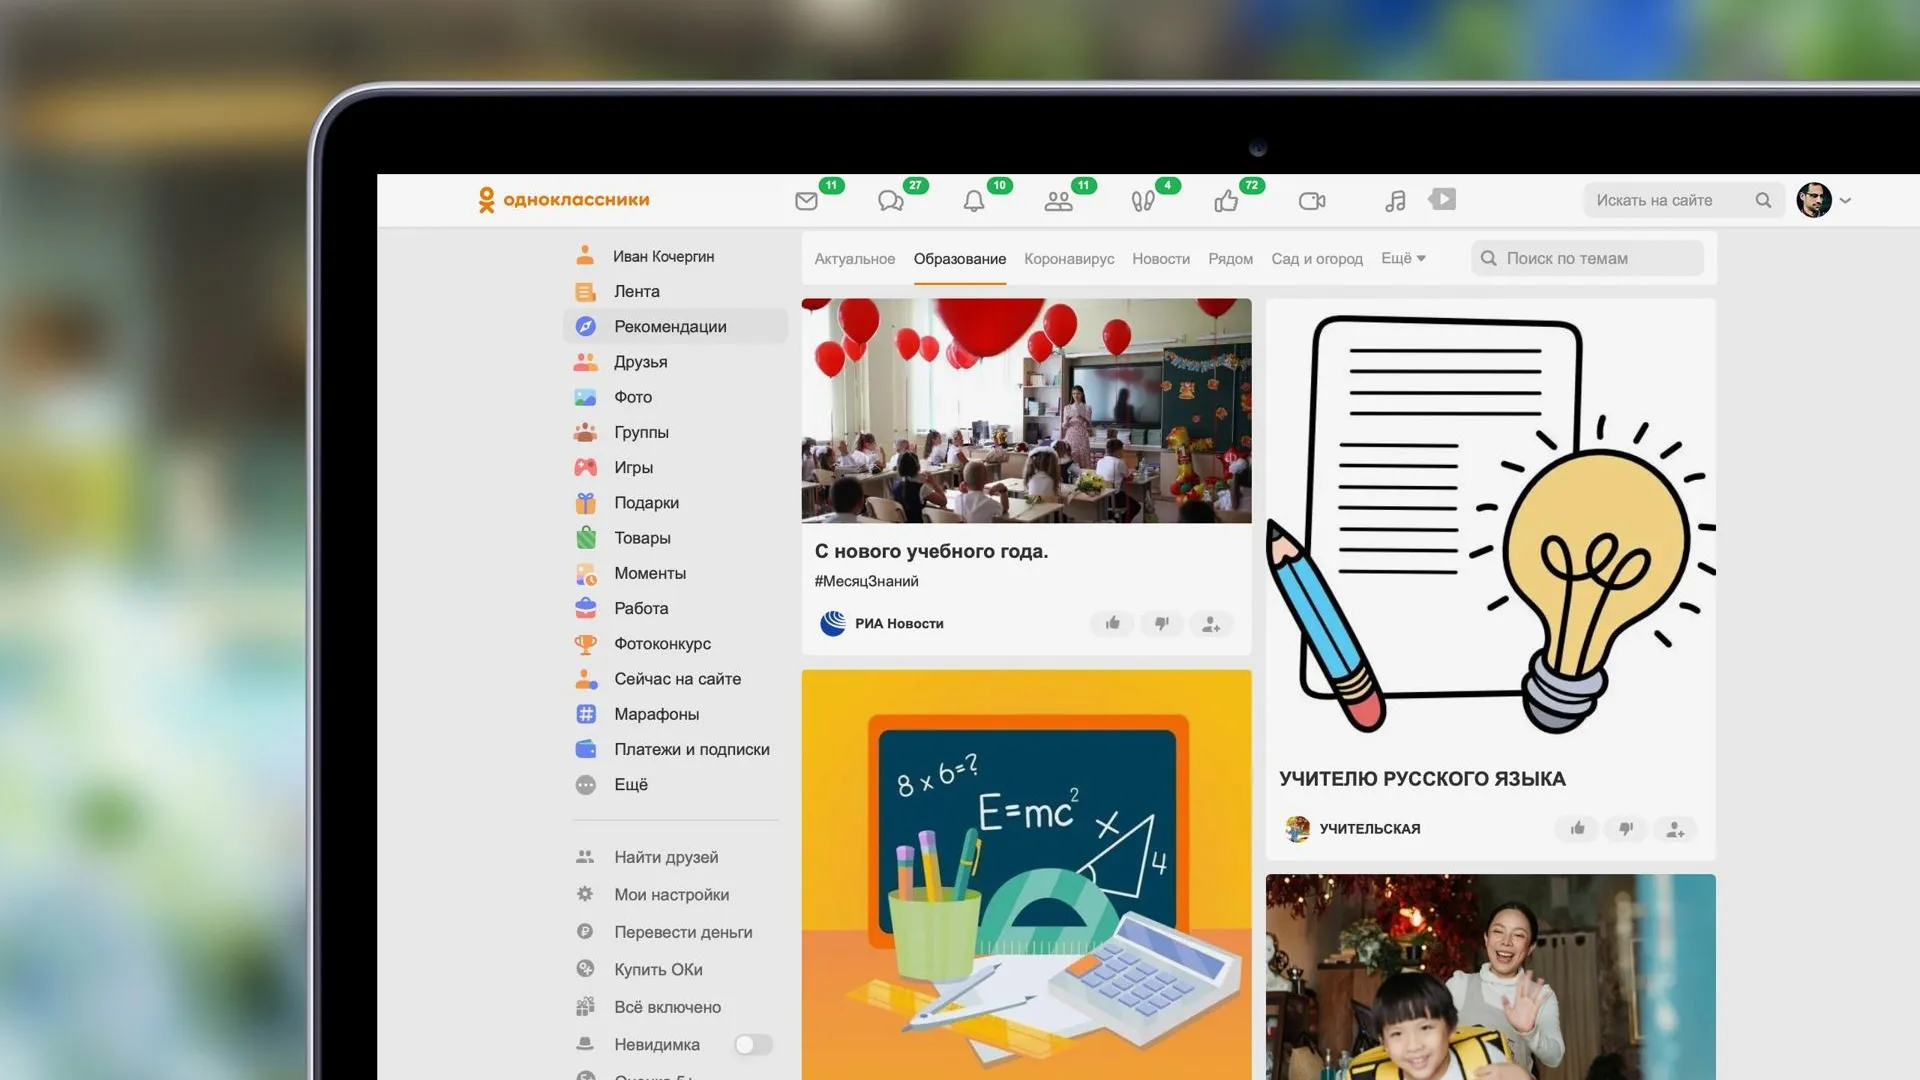Viewport: 1920px width, 1080px height.
Task: Open the classroom balloons post thumbnail
Action: coord(1026,410)
